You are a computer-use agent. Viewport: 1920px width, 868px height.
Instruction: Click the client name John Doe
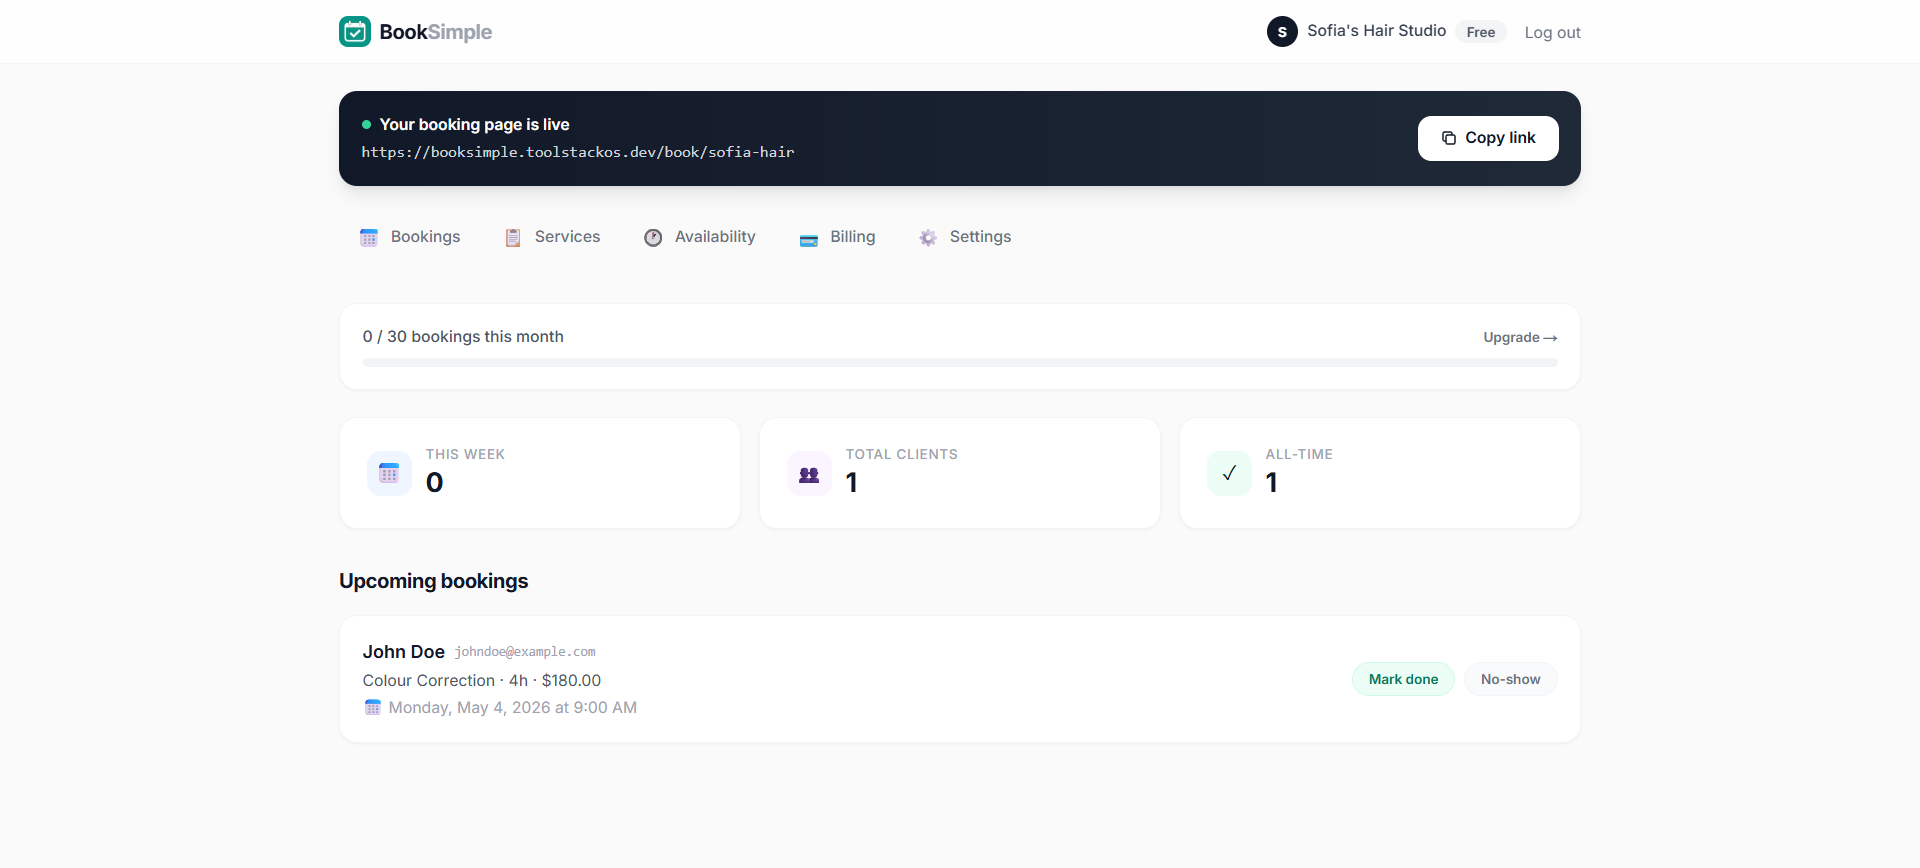403,652
